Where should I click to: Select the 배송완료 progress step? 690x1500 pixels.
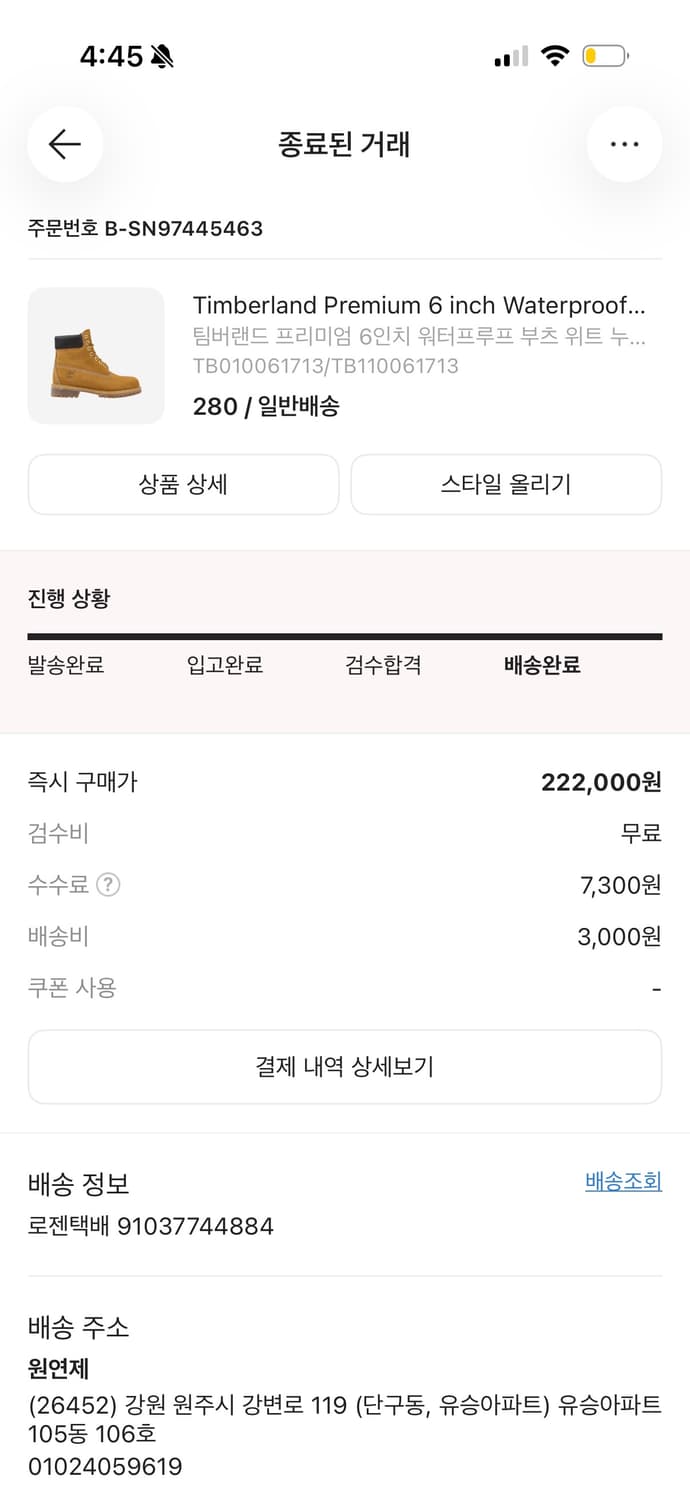539,665
